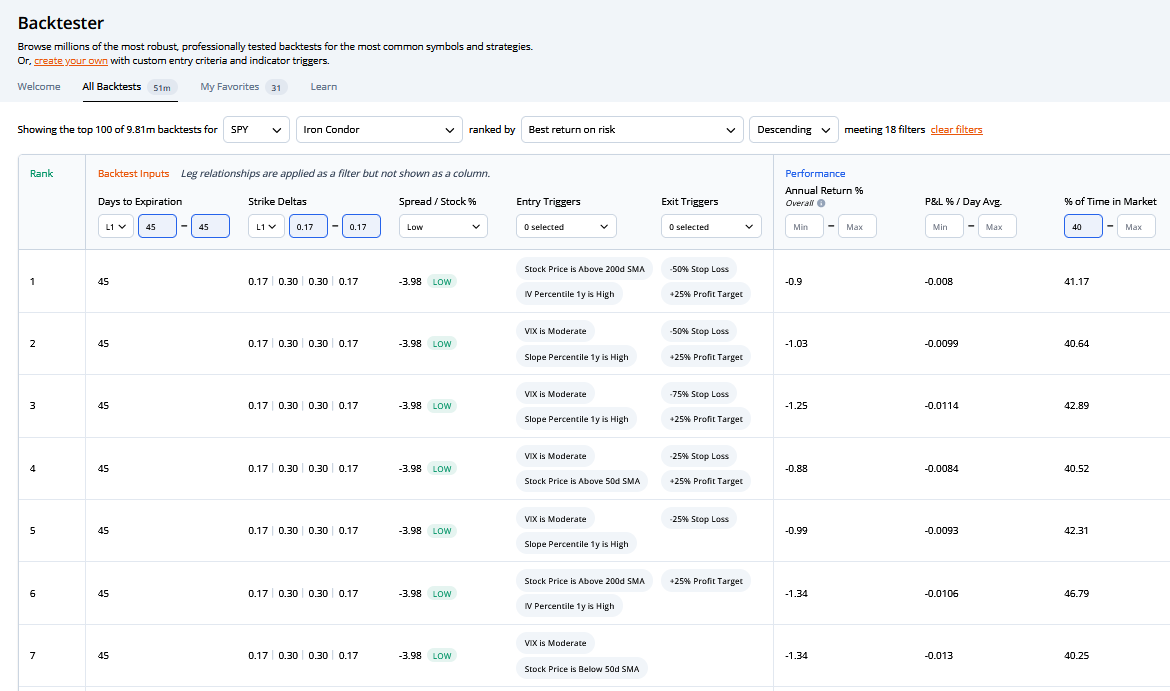The width and height of the screenshot is (1170, 691).
Task: Expand the Iron Condor strategy dropdown
Action: click(379, 130)
